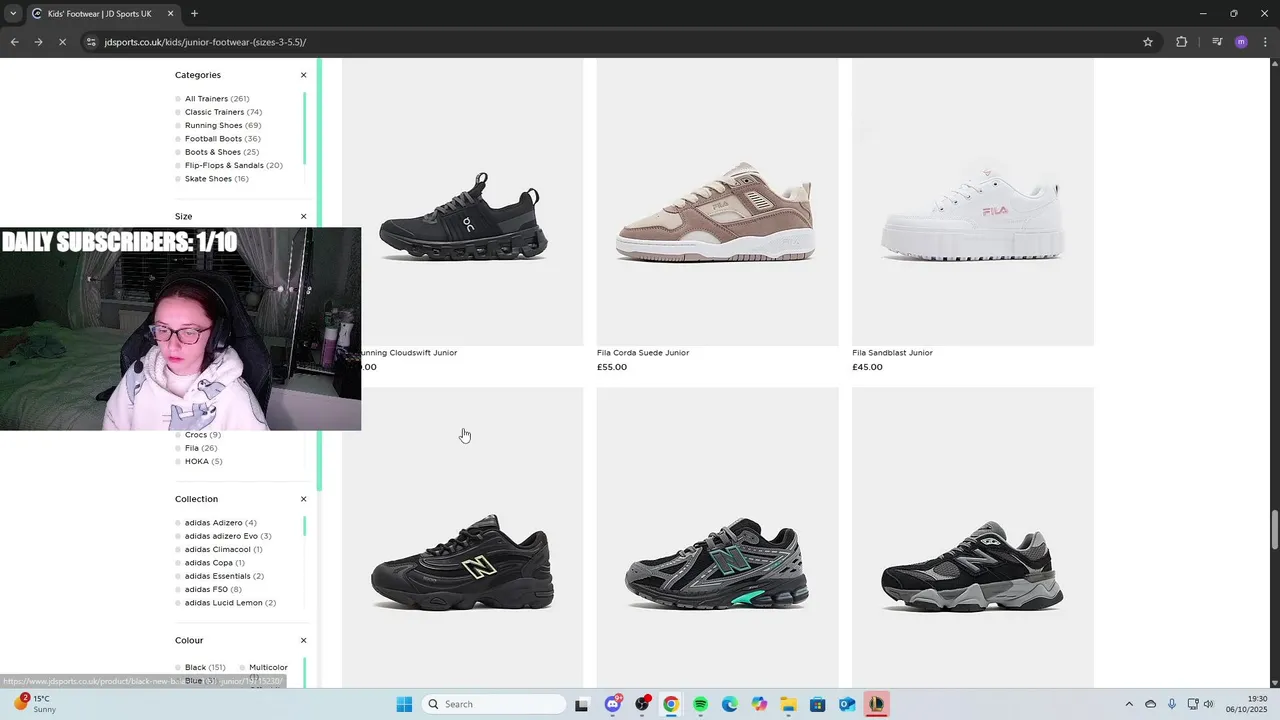Open Microsoft Store from the taskbar

[x=817, y=704]
